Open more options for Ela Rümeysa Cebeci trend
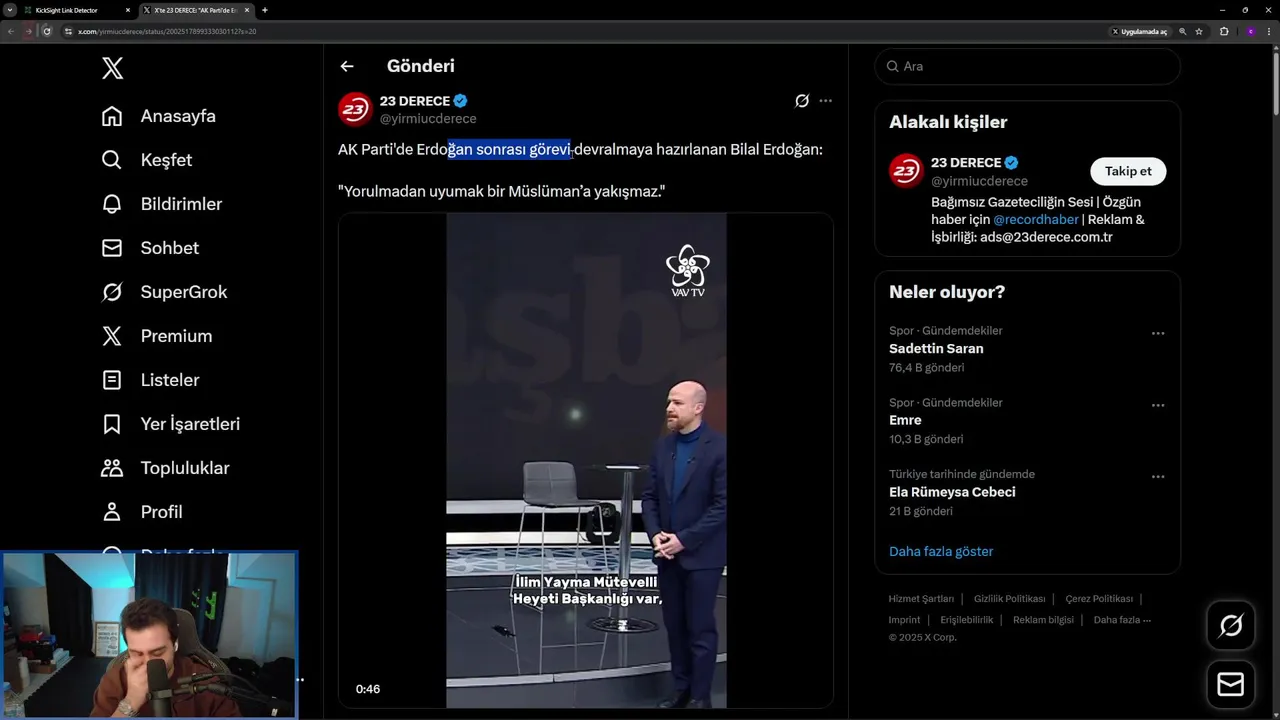The width and height of the screenshot is (1280, 720). [x=1158, y=477]
